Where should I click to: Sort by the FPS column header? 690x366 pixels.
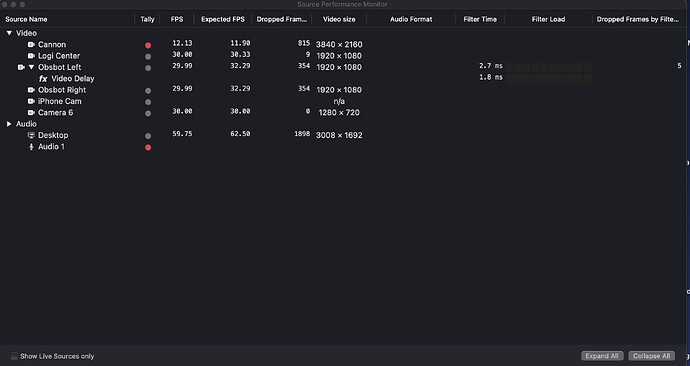177,19
